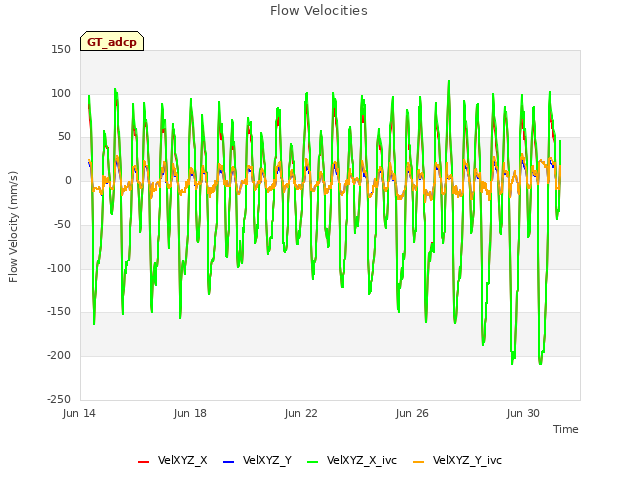Toggle the VelXYZ_X legend entry

tap(172, 460)
